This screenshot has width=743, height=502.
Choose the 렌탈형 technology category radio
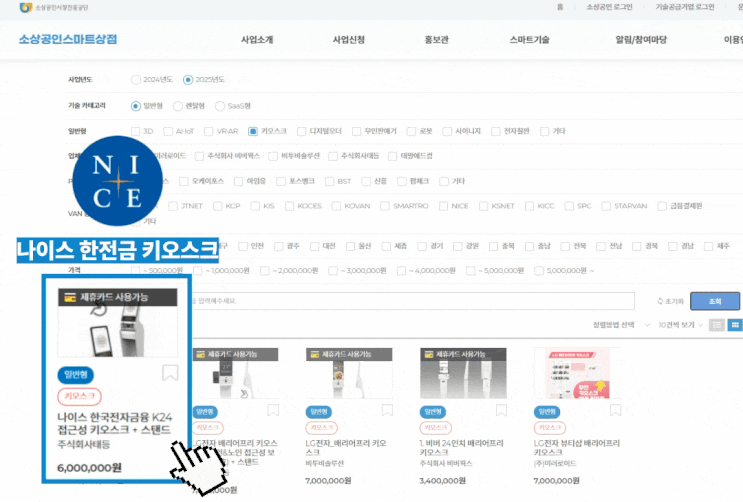(178, 106)
